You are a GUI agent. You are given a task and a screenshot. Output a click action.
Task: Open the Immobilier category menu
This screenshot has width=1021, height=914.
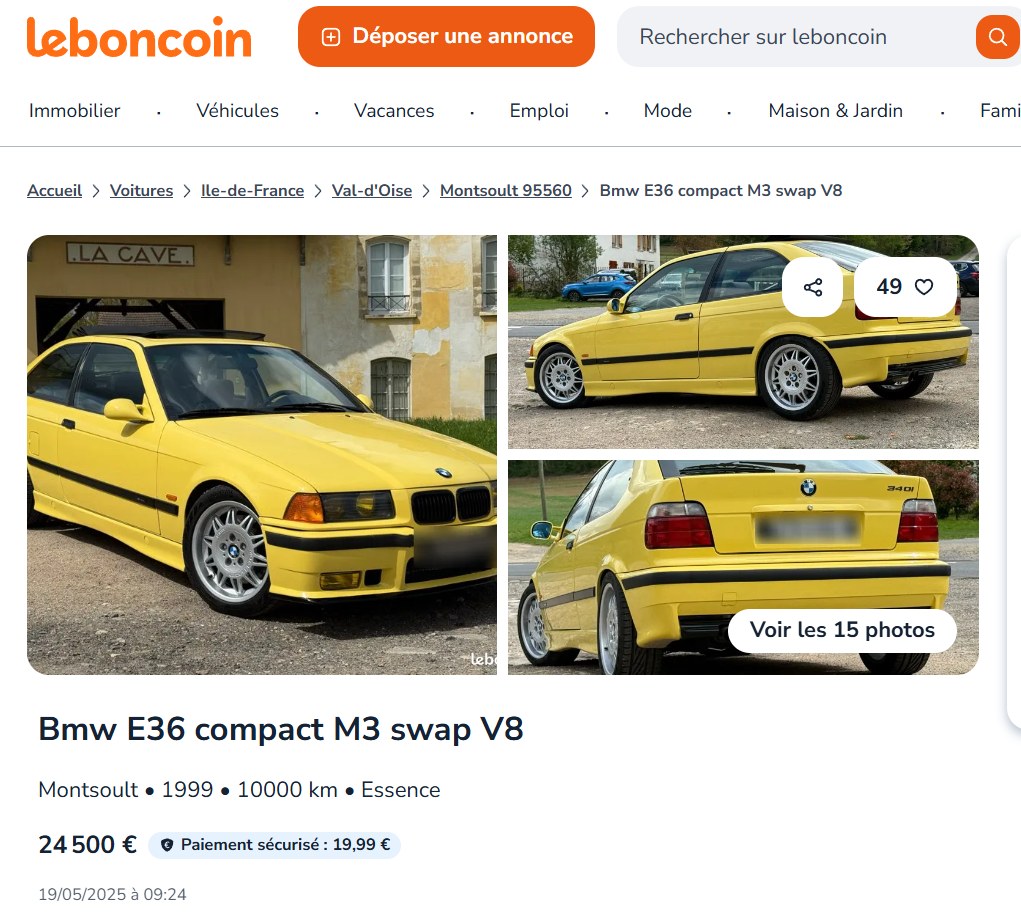74,111
